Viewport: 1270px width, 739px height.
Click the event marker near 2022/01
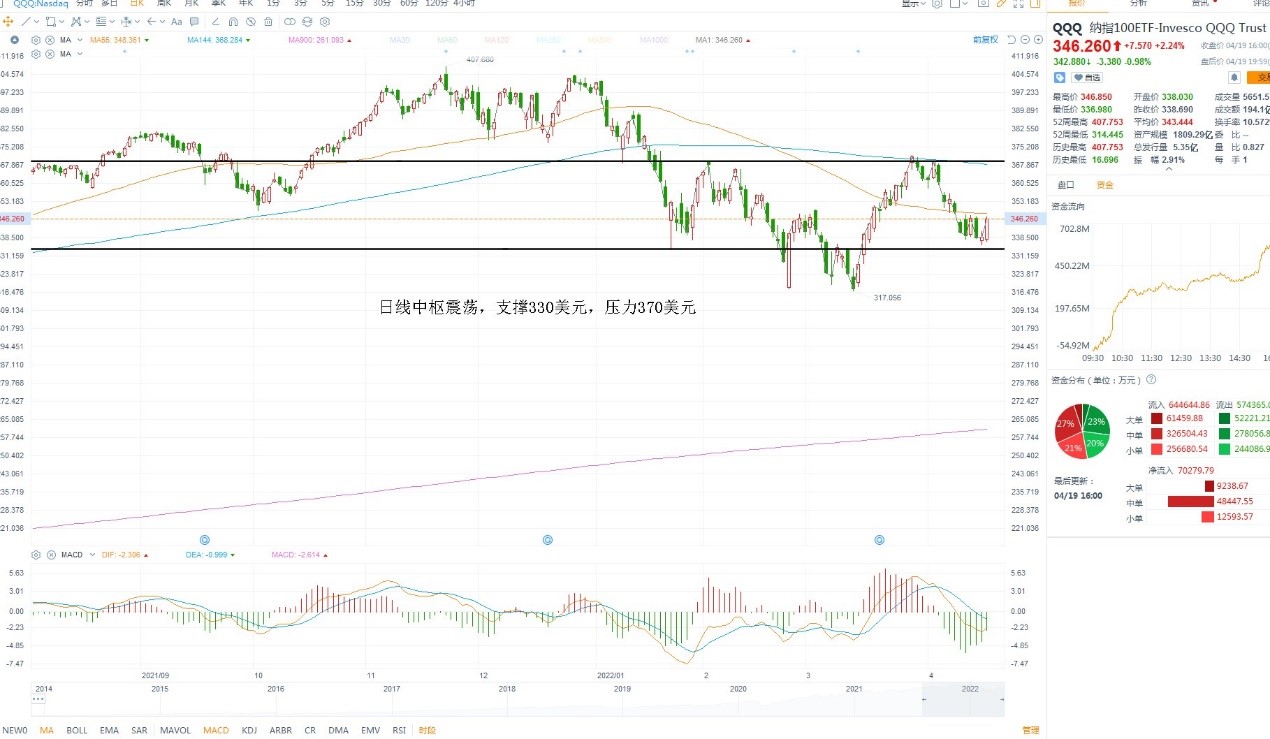[547, 539]
